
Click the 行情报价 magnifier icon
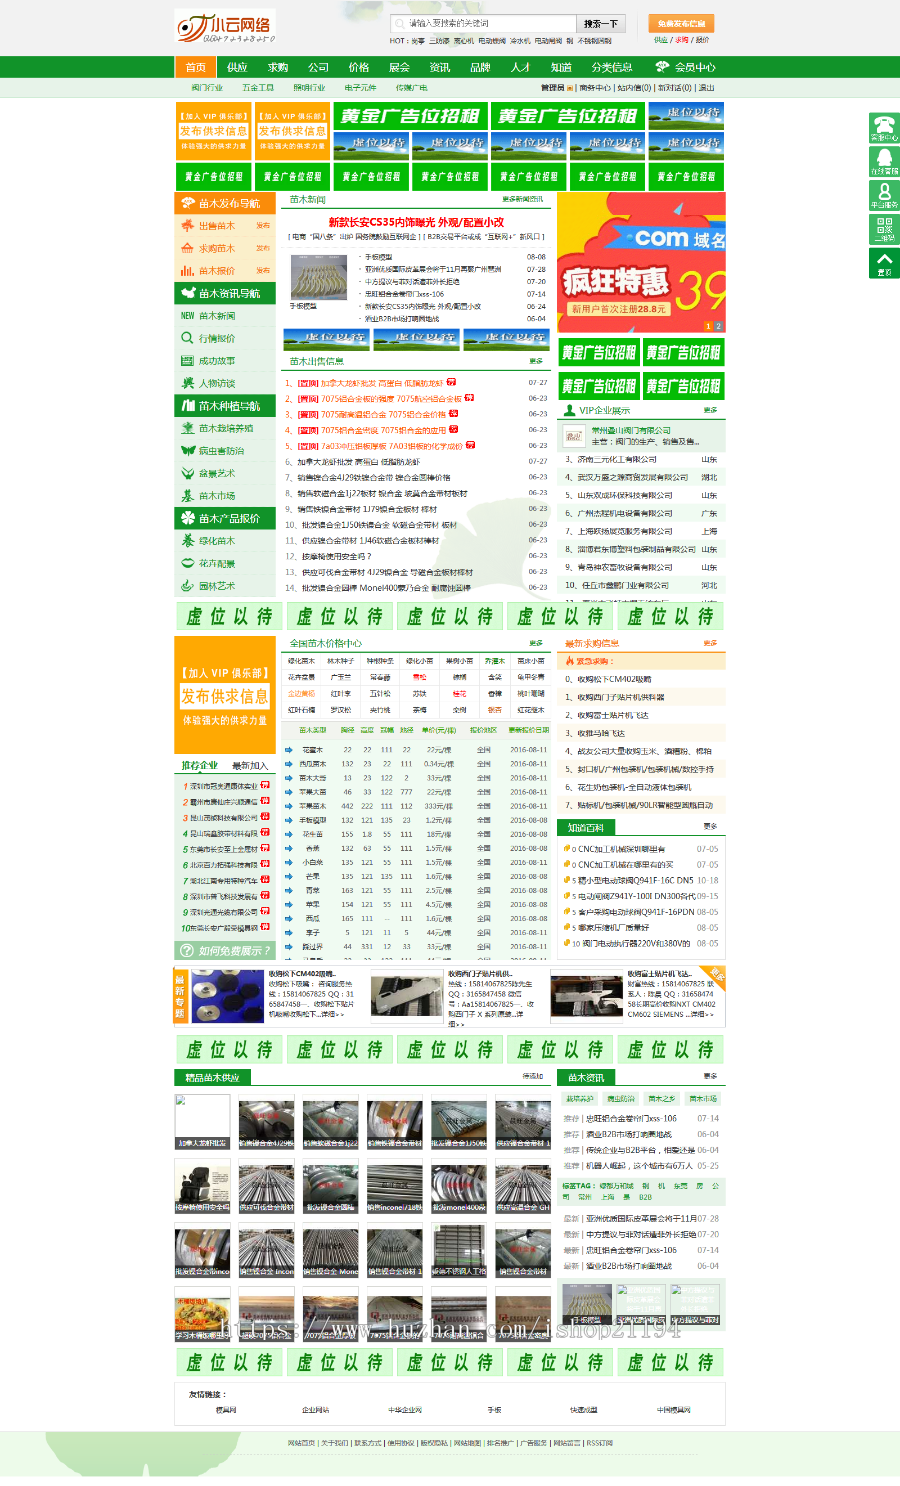(187, 338)
